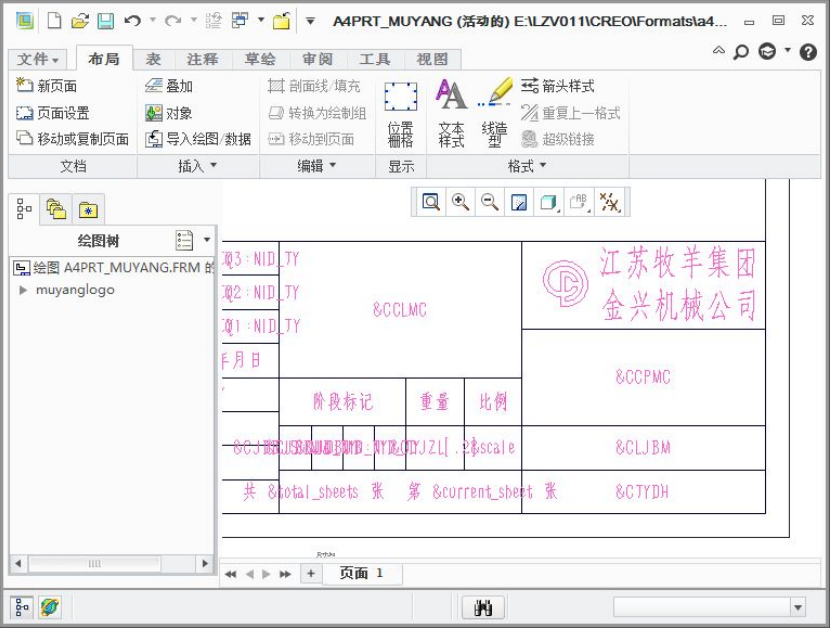Click the Windows switcher icon
The image size is (831, 628).
point(240,21)
